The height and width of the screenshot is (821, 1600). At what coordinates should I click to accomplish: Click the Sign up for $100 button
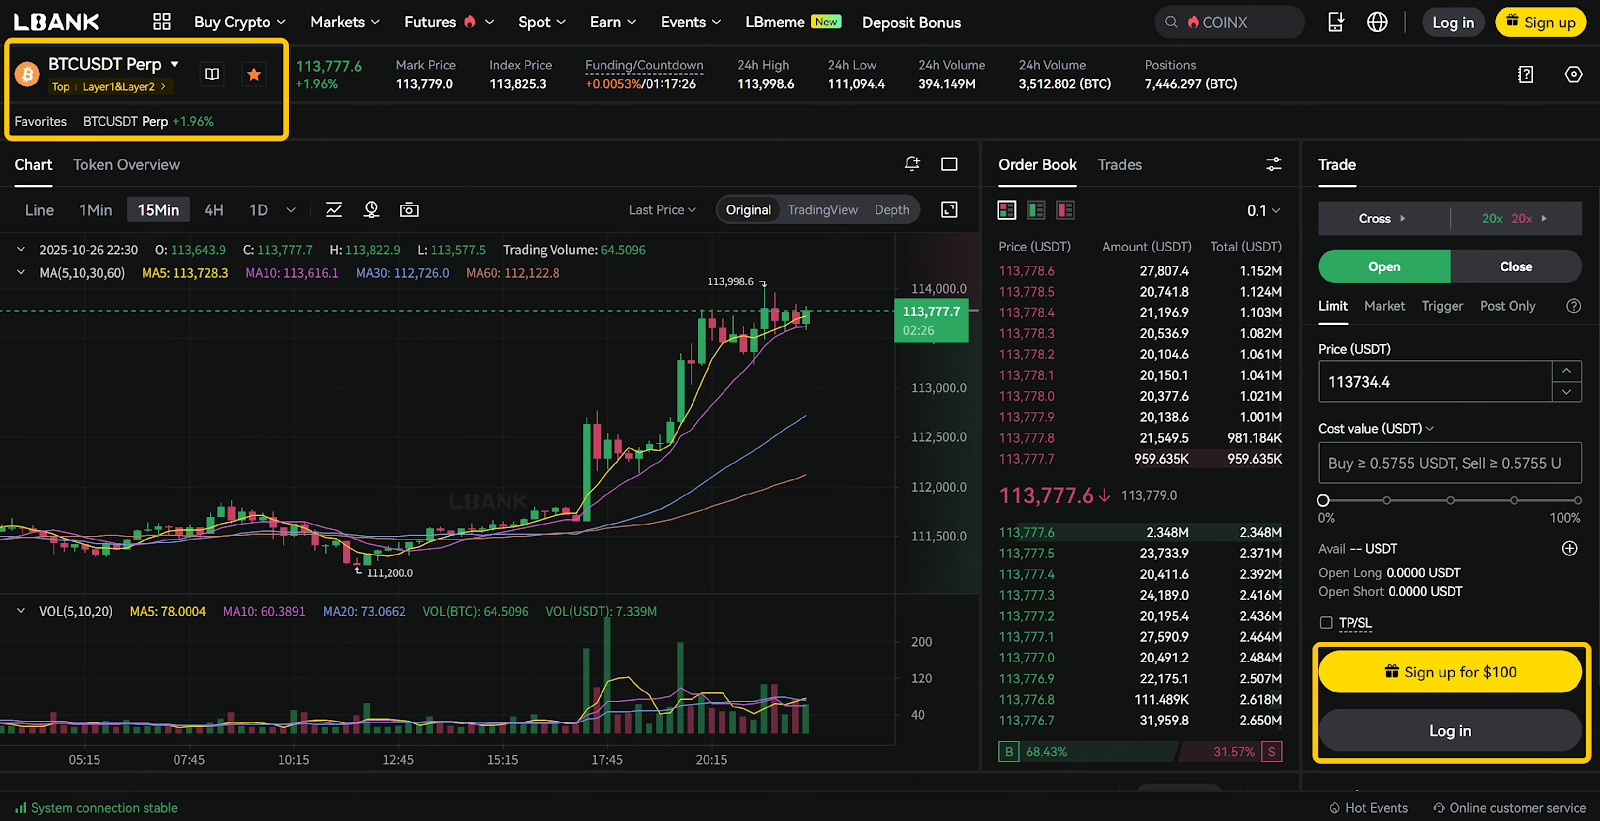pyautogui.click(x=1450, y=672)
